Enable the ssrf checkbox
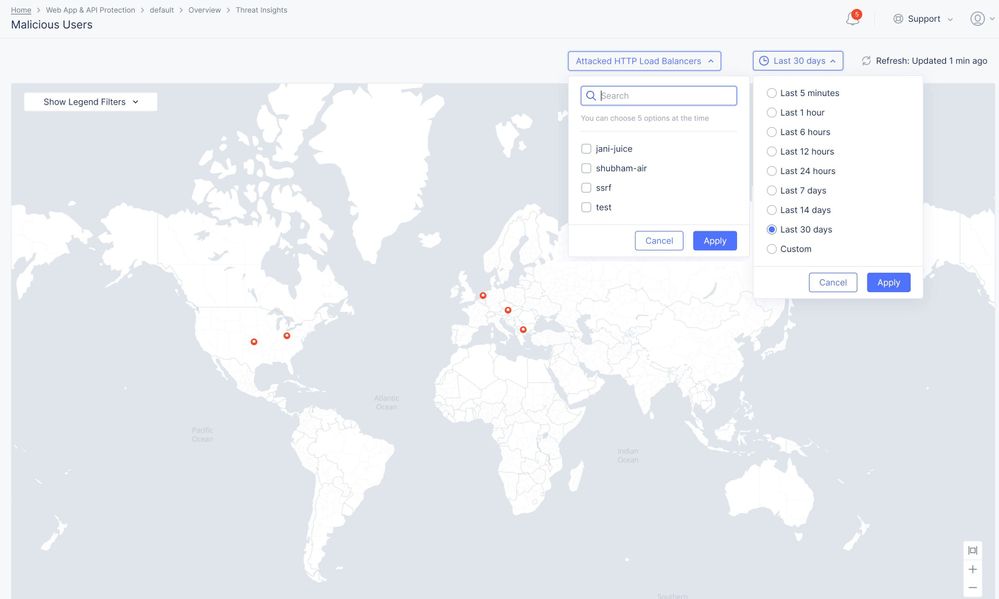The image size is (999, 599). (x=586, y=188)
